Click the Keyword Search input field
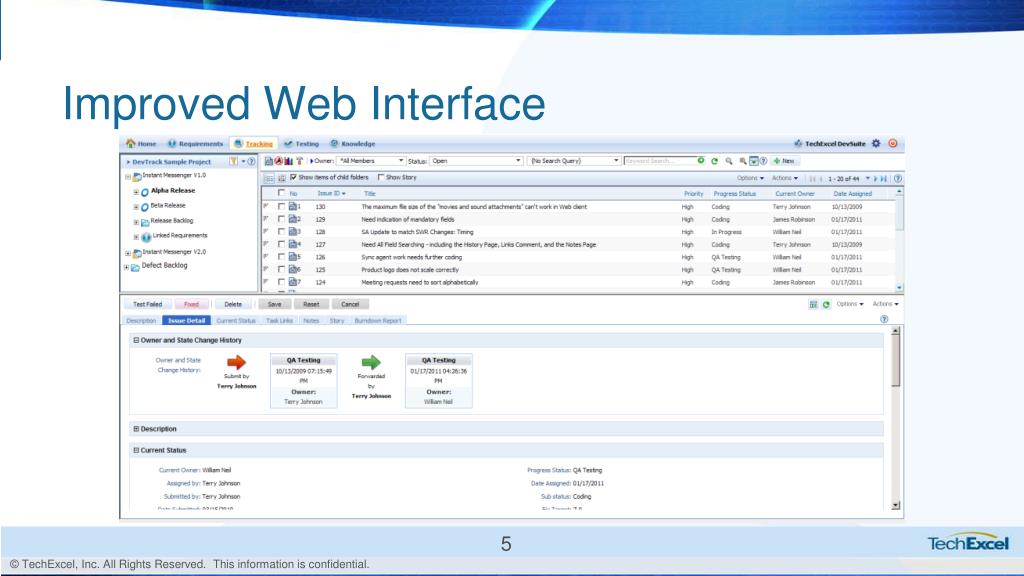The width and height of the screenshot is (1024, 576). click(660, 161)
